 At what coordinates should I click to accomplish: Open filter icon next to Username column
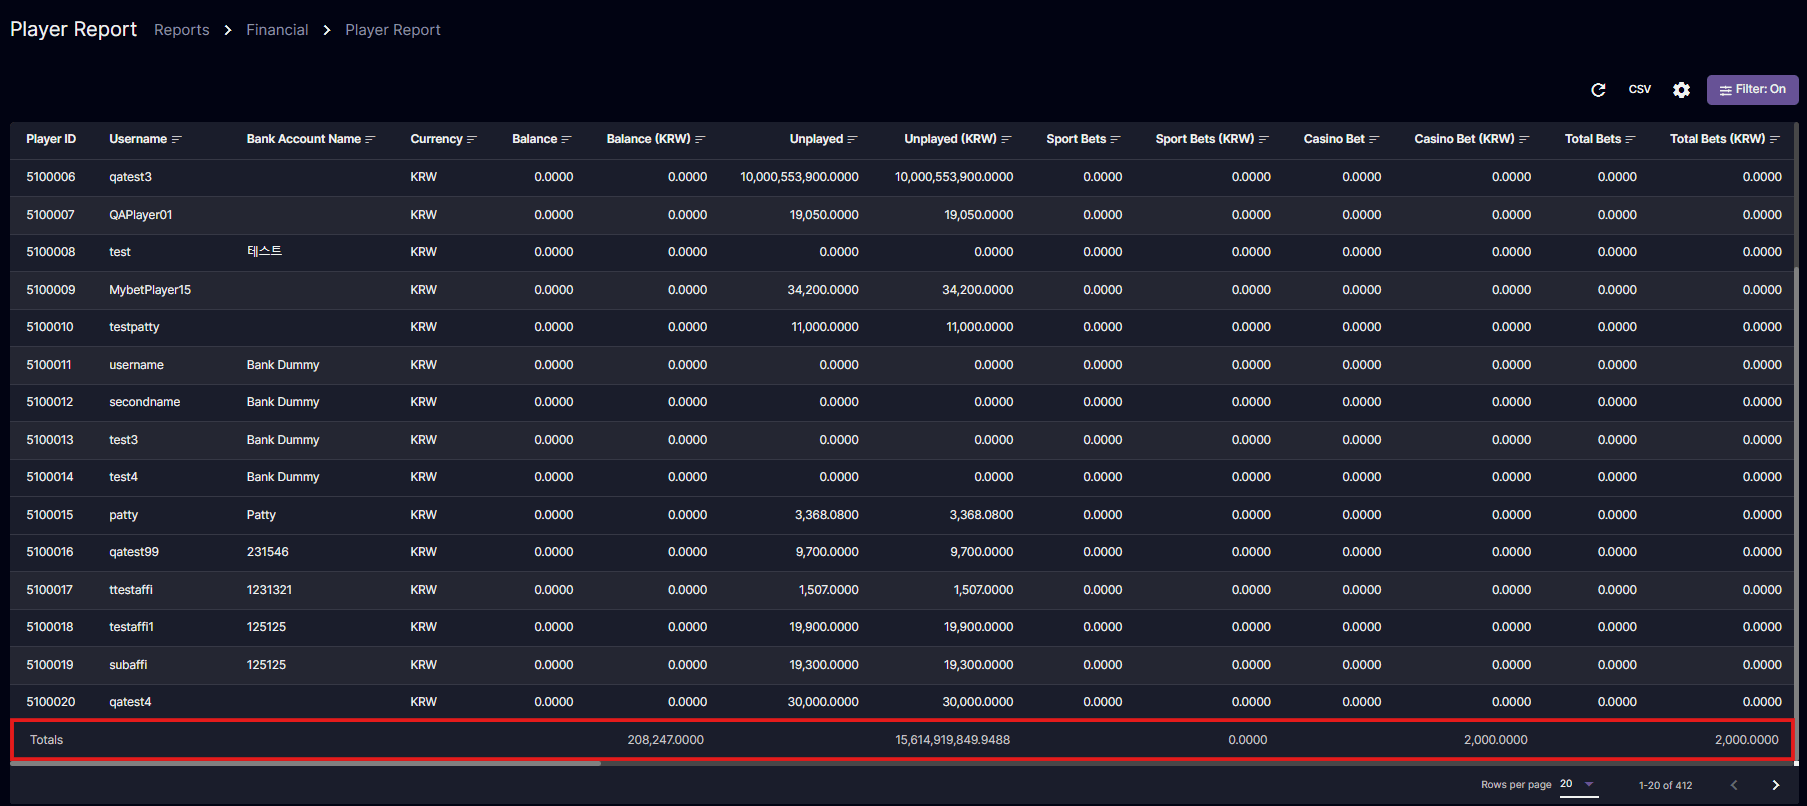(x=177, y=139)
